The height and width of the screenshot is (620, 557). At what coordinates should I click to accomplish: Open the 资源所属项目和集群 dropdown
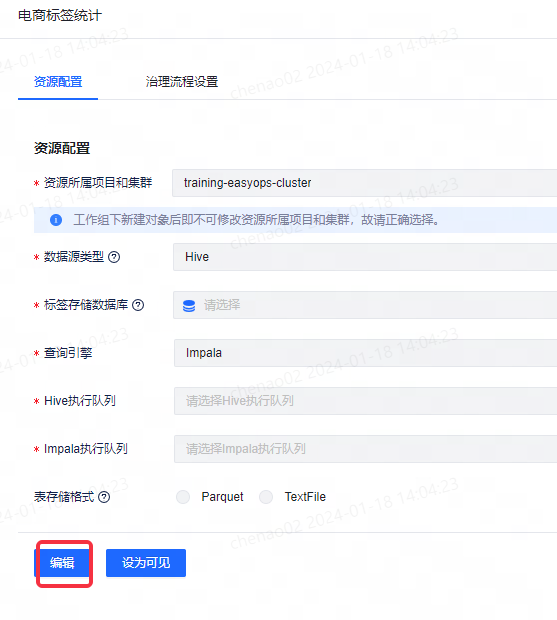[x=364, y=183]
